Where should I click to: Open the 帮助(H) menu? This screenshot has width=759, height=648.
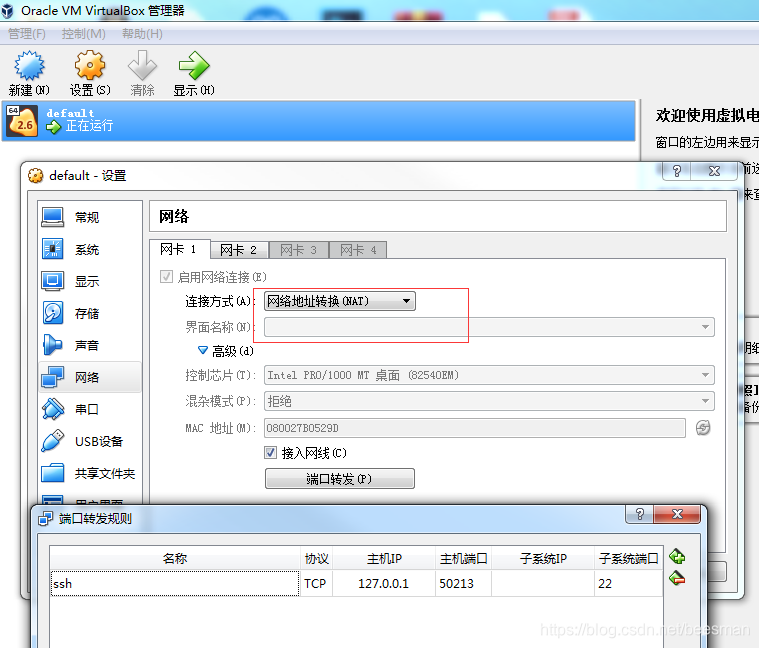(x=142, y=34)
